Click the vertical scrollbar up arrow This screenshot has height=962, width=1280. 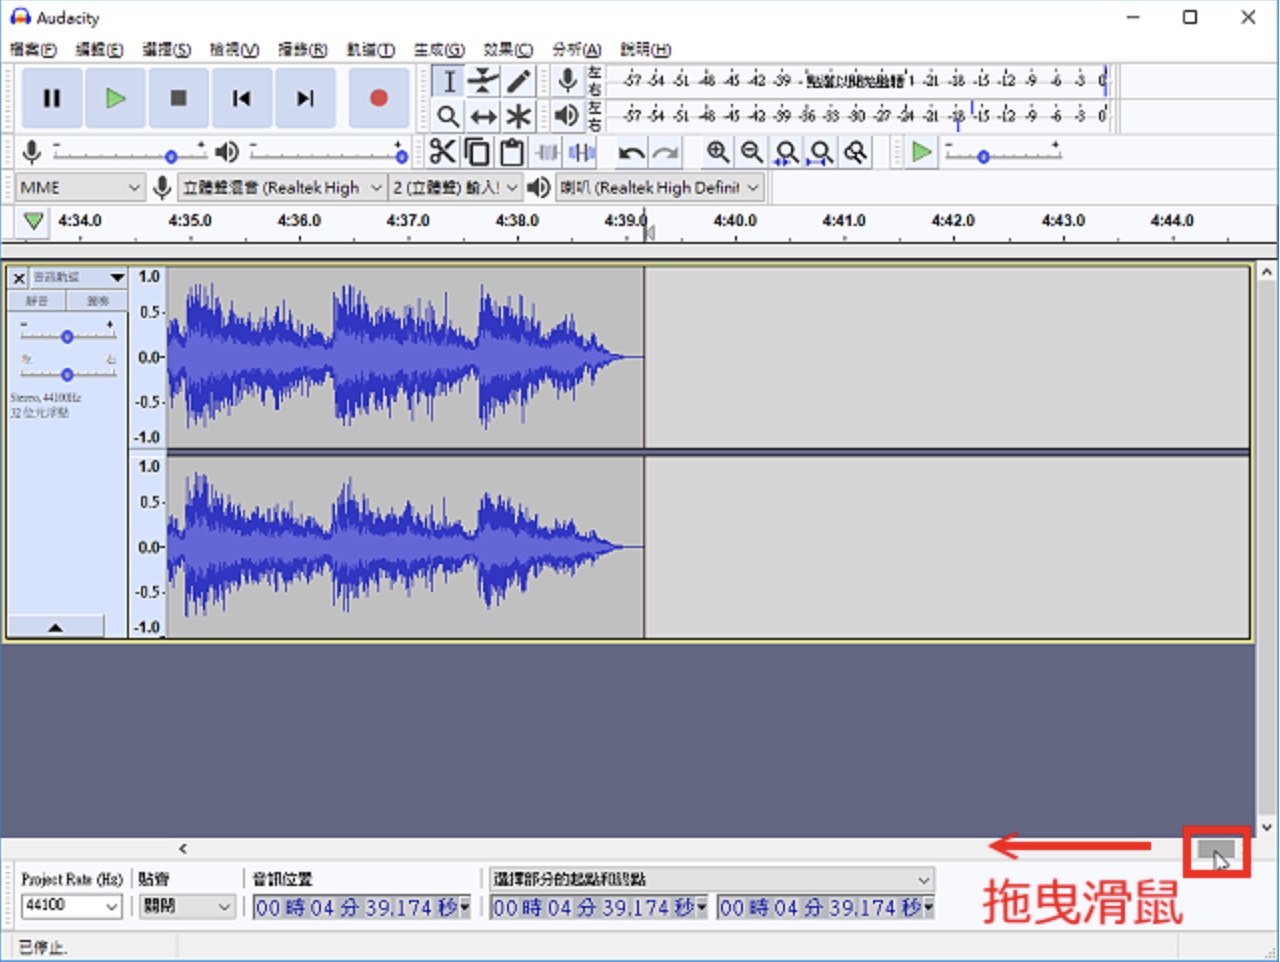pos(1267,271)
